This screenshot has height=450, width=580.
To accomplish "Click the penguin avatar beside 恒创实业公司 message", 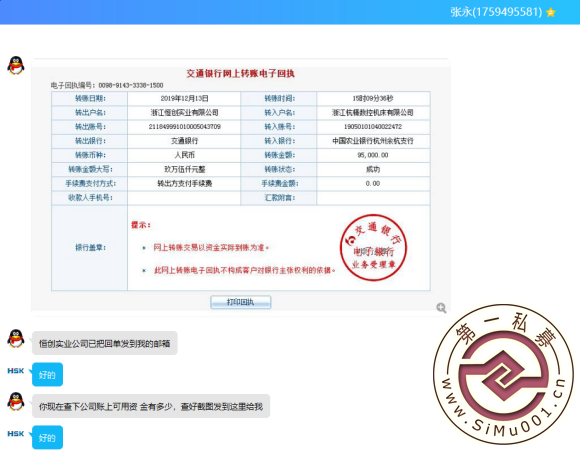I will point(16,338).
